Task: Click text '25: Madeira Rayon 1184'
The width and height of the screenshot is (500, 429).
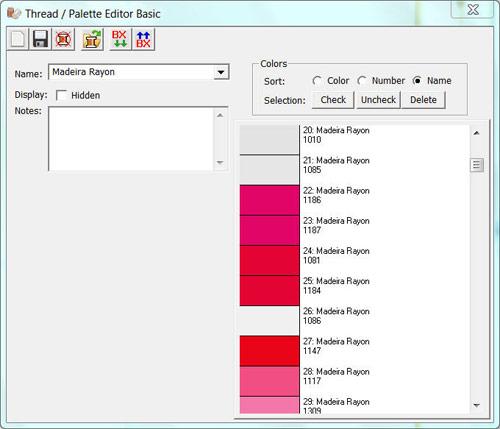Action: click(336, 286)
